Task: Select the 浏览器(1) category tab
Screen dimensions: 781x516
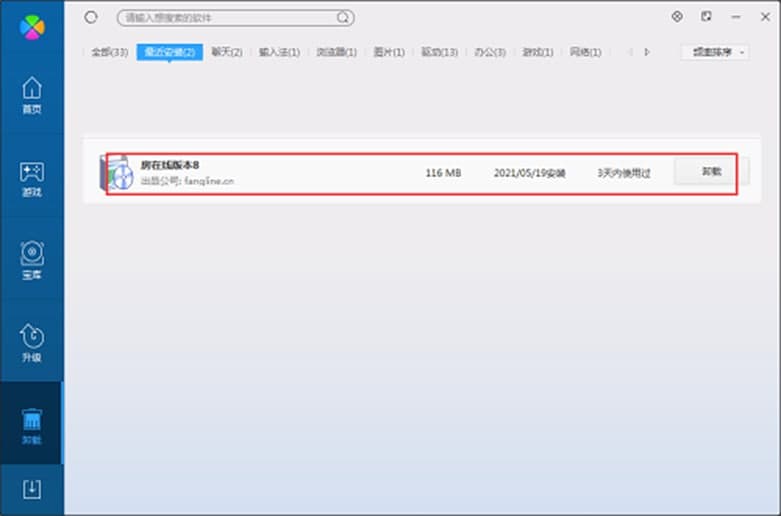Action: (x=335, y=52)
